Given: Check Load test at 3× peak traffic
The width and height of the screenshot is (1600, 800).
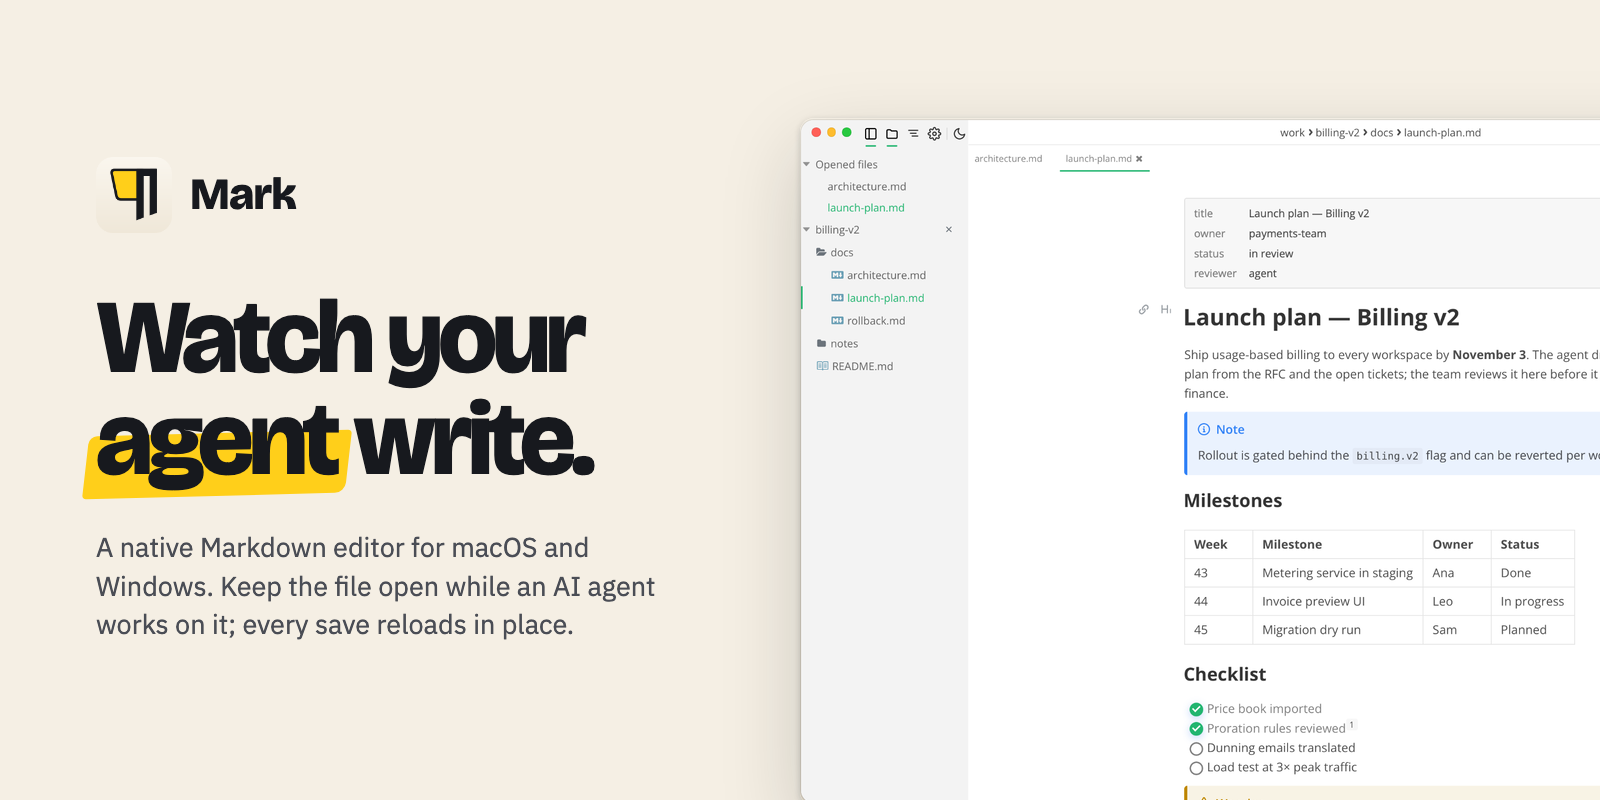Looking at the screenshot, I should point(1196,768).
